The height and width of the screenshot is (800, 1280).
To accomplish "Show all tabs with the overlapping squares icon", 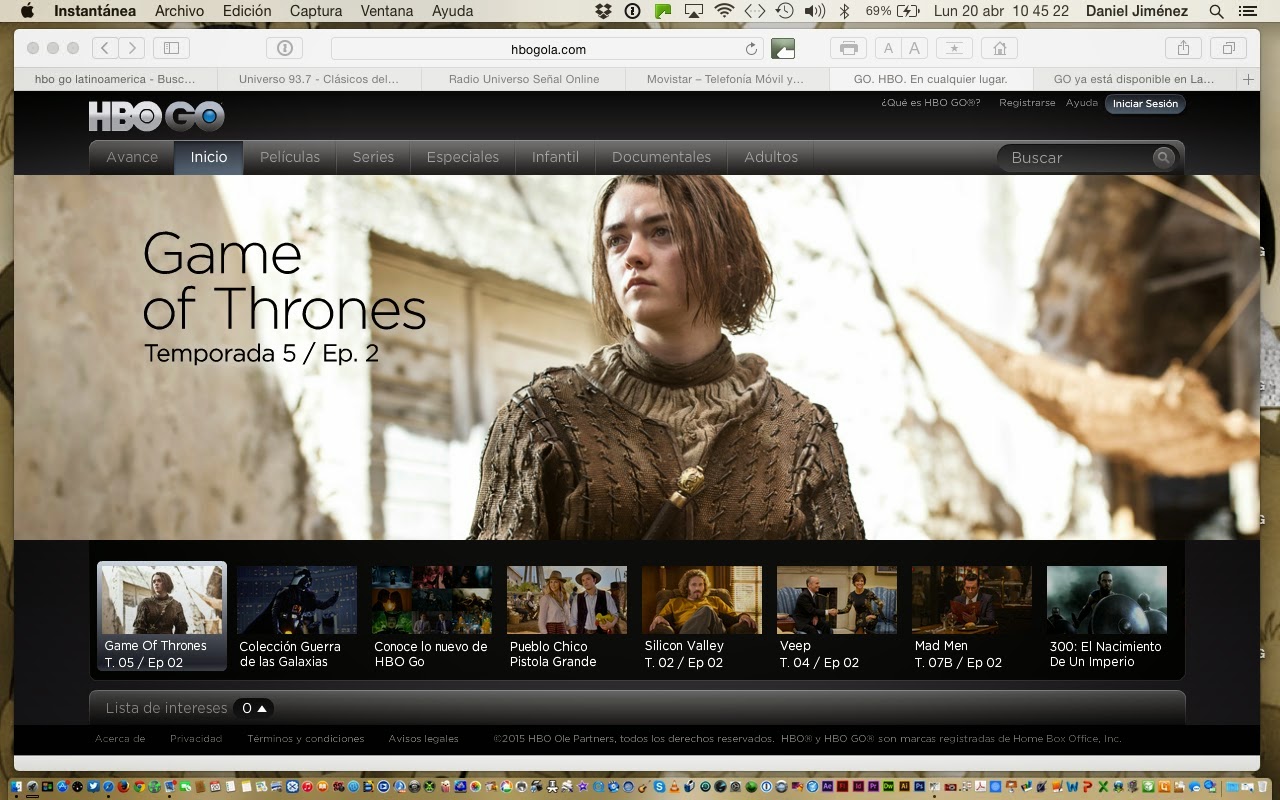I will 1228,48.
